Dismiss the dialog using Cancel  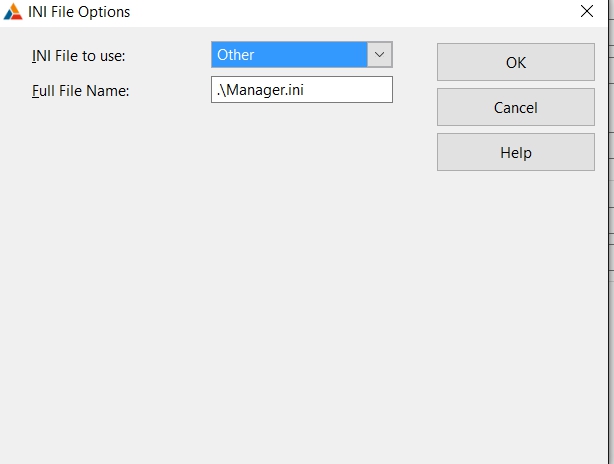pos(515,108)
